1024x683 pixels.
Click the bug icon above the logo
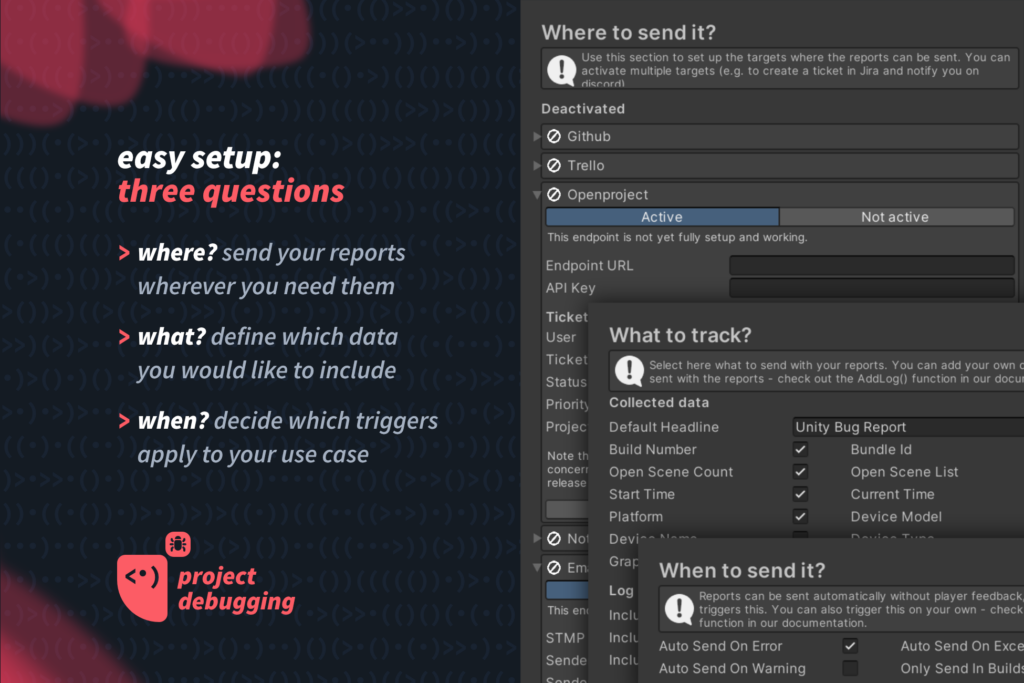pos(178,545)
